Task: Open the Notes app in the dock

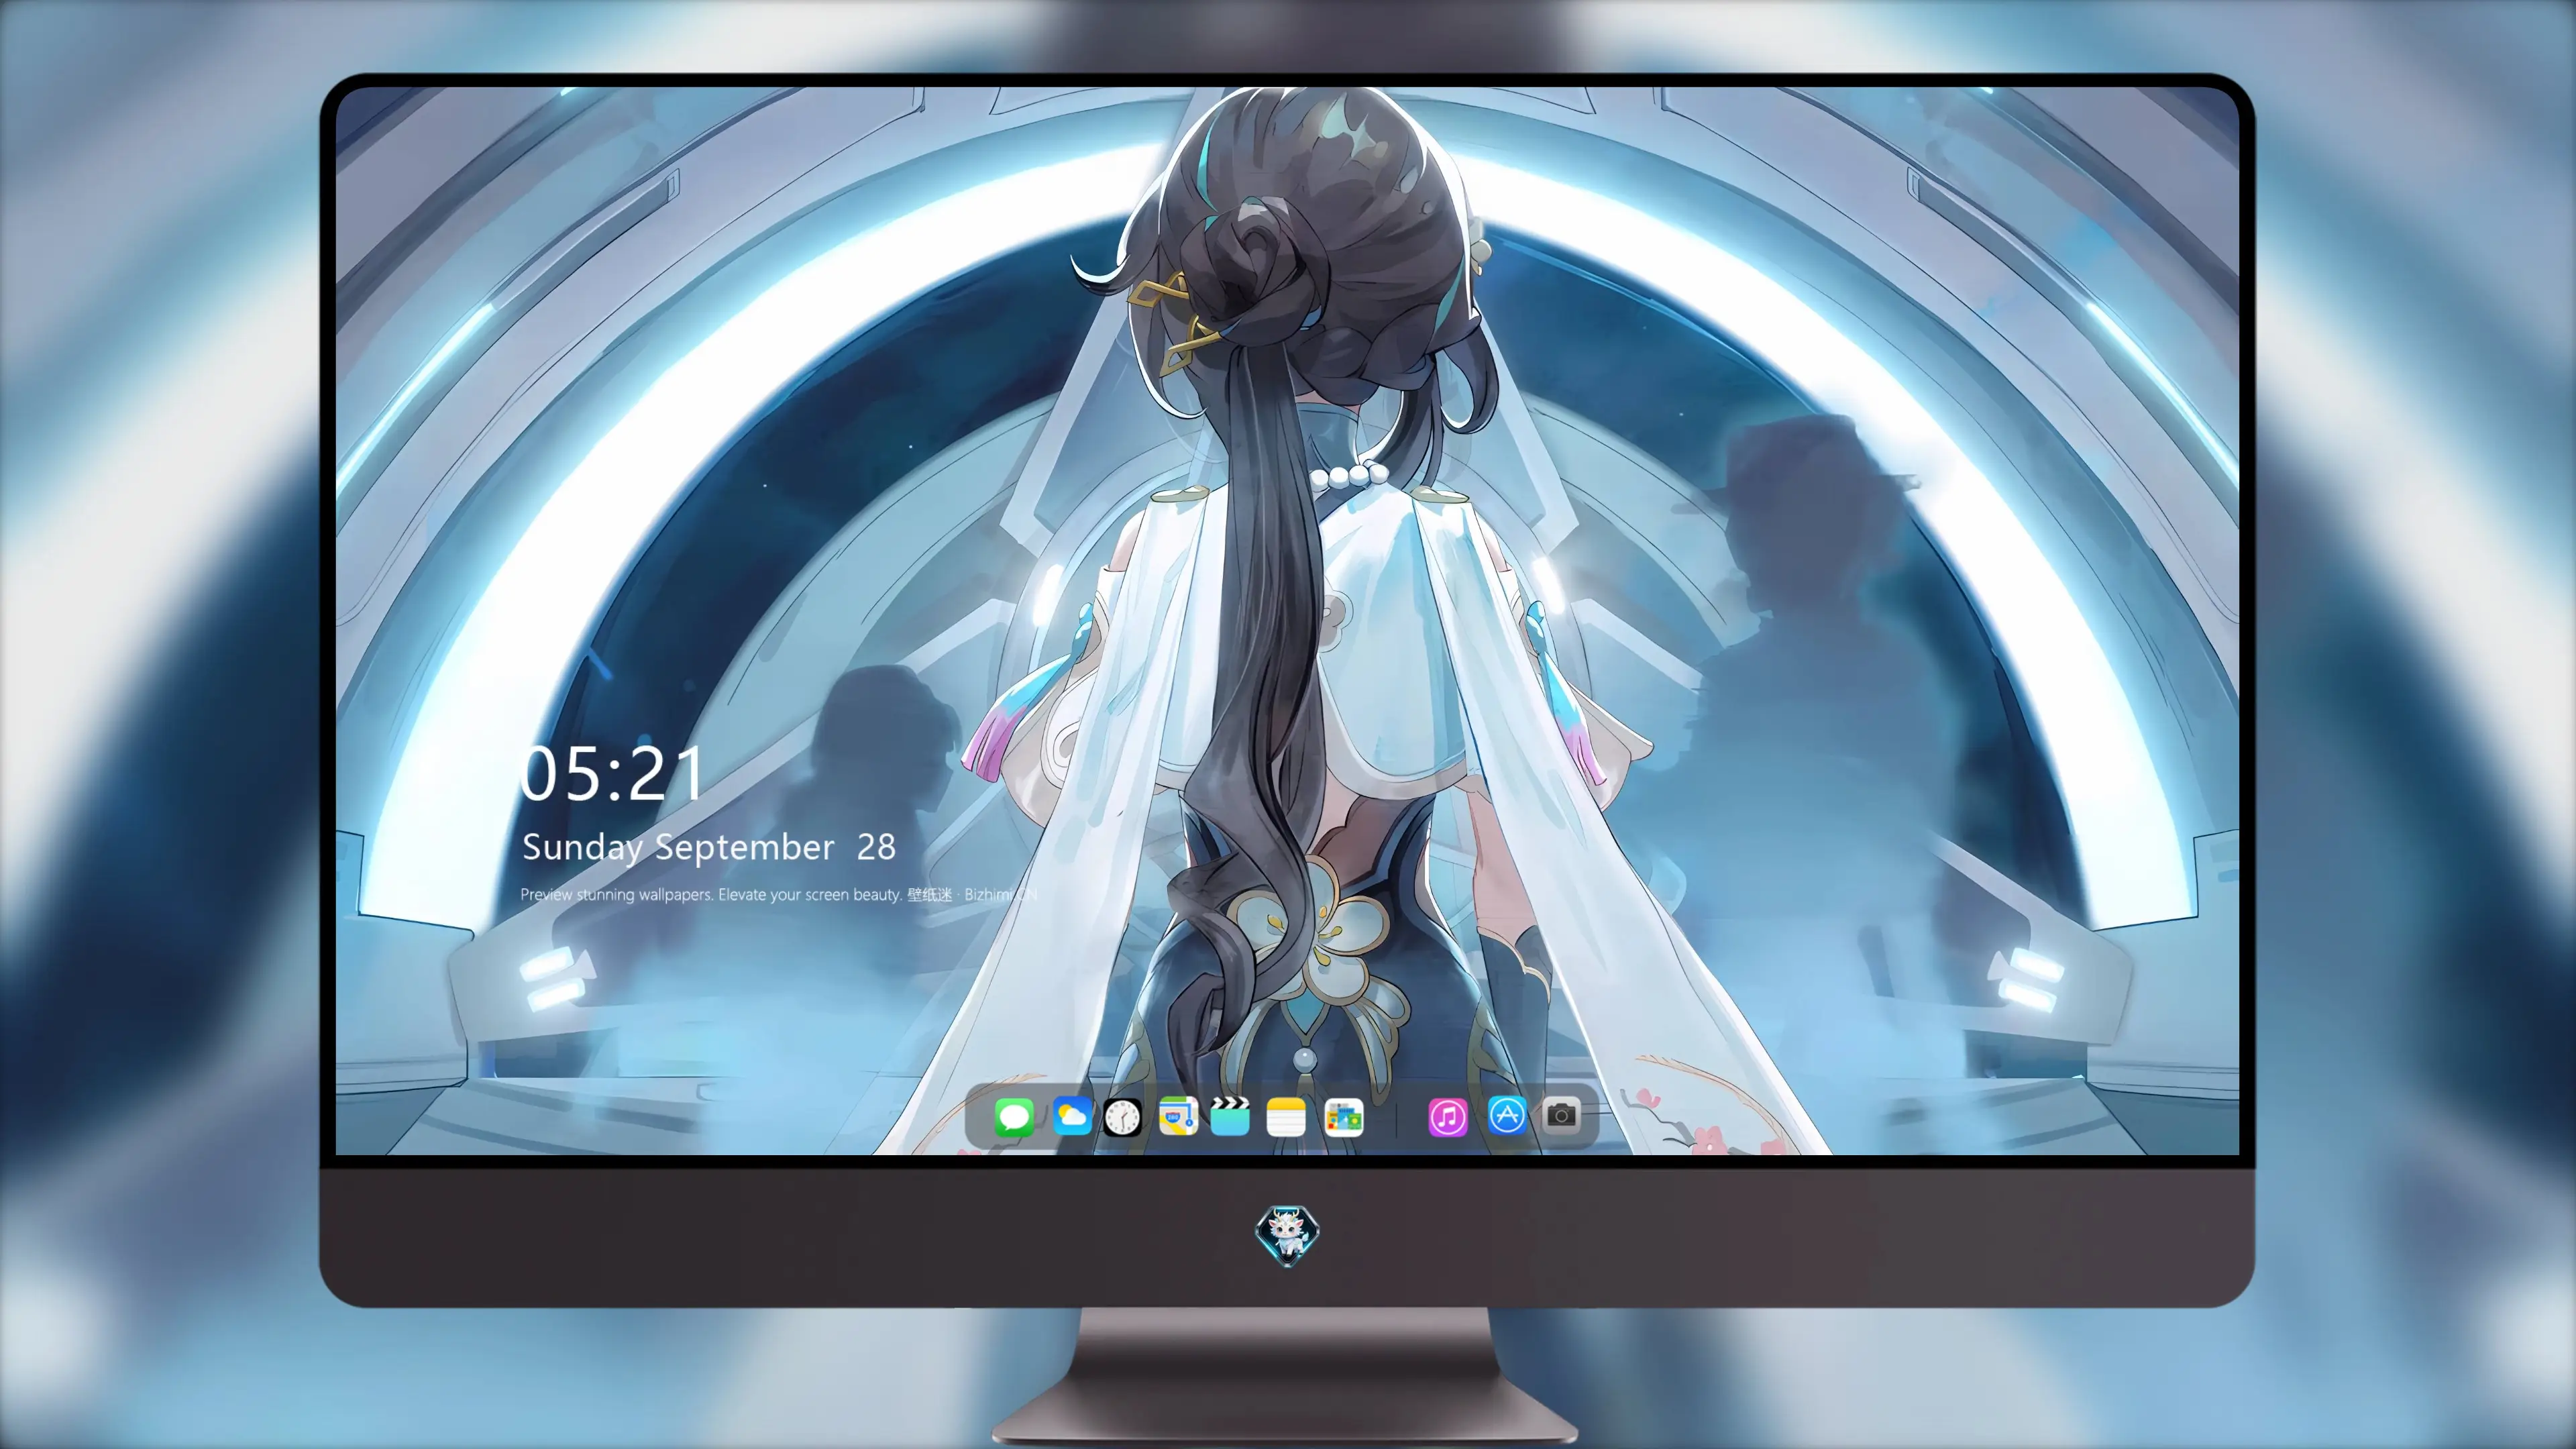Action: coord(1286,1116)
